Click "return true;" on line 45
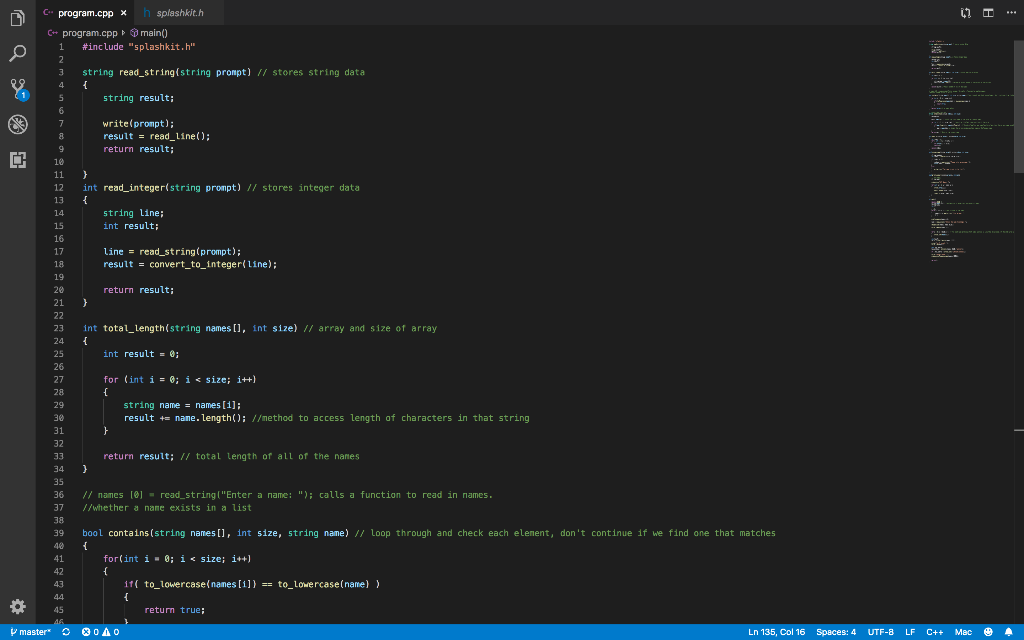Viewport: 1024px width, 640px height. coord(174,610)
